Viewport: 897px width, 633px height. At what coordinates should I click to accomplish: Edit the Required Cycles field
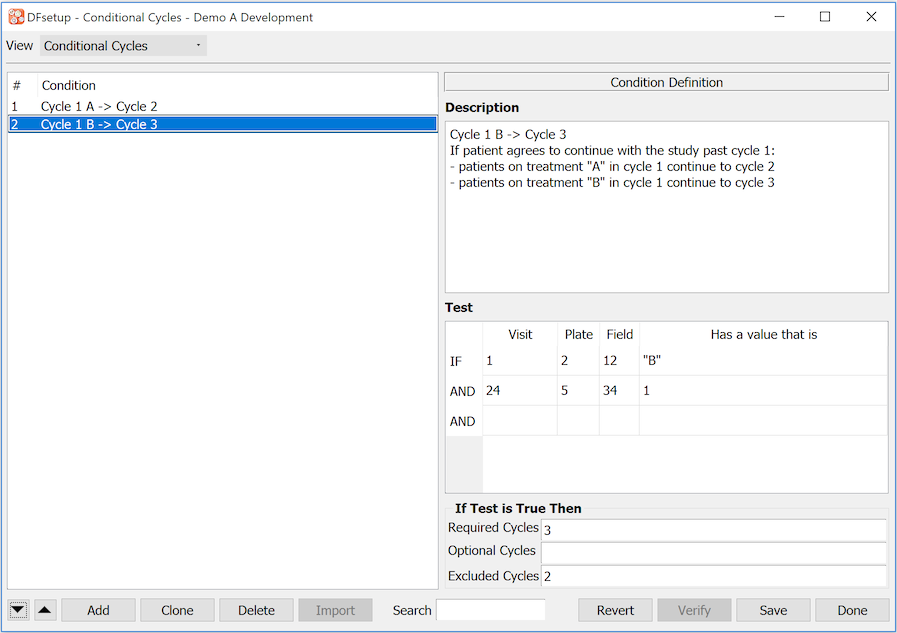click(713, 529)
